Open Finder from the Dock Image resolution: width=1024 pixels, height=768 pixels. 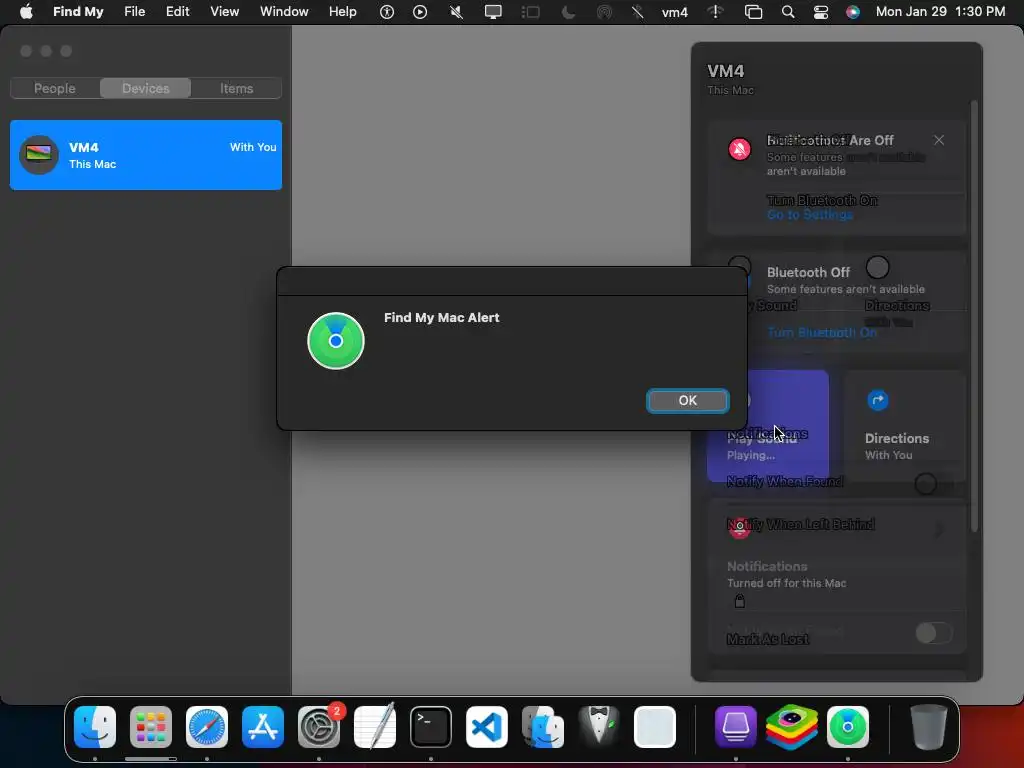[95, 727]
